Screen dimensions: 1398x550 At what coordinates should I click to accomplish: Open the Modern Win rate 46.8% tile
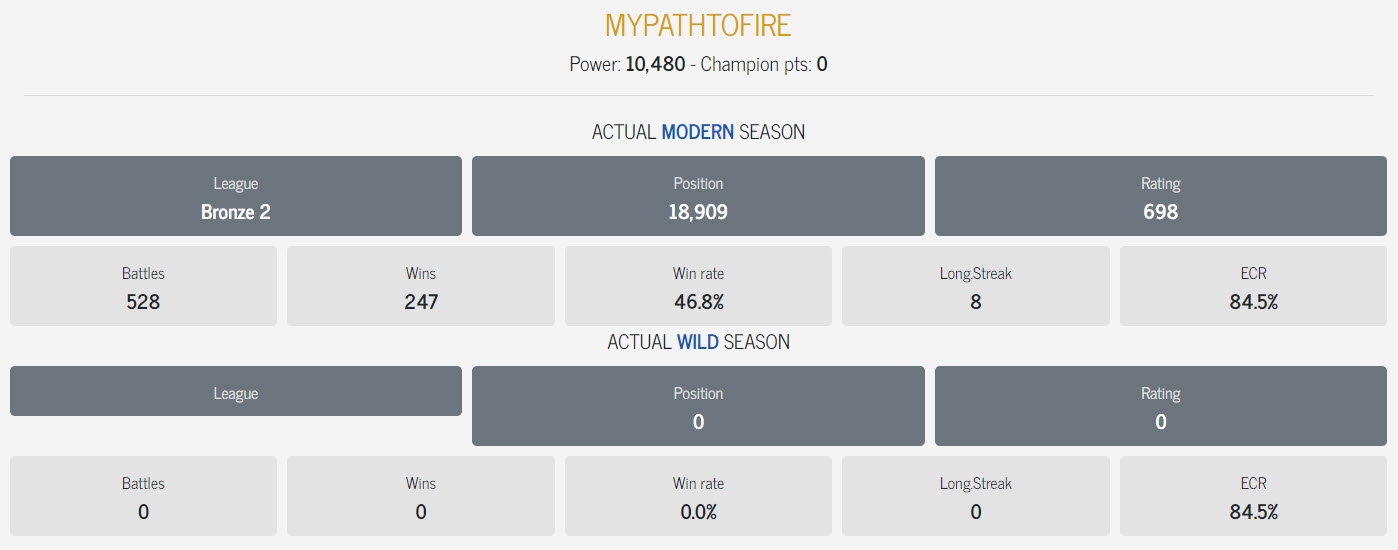click(698, 286)
